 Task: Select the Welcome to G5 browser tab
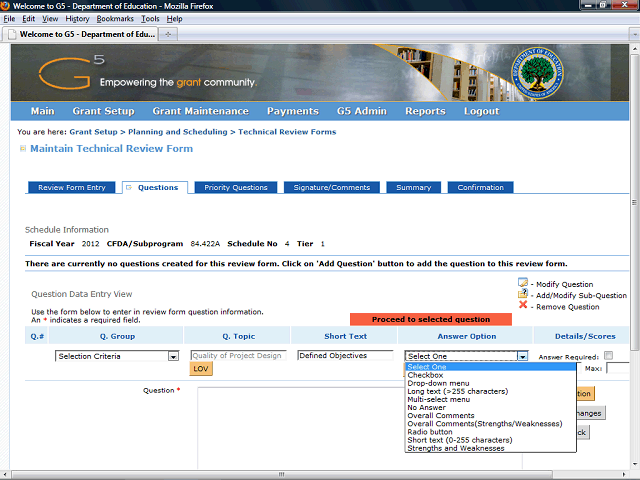tap(80, 34)
